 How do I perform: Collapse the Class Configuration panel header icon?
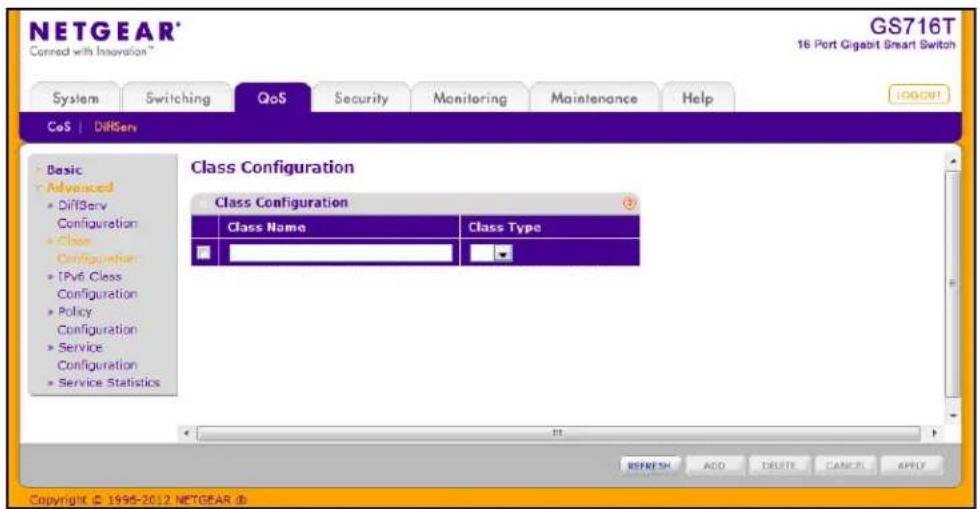[203, 203]
